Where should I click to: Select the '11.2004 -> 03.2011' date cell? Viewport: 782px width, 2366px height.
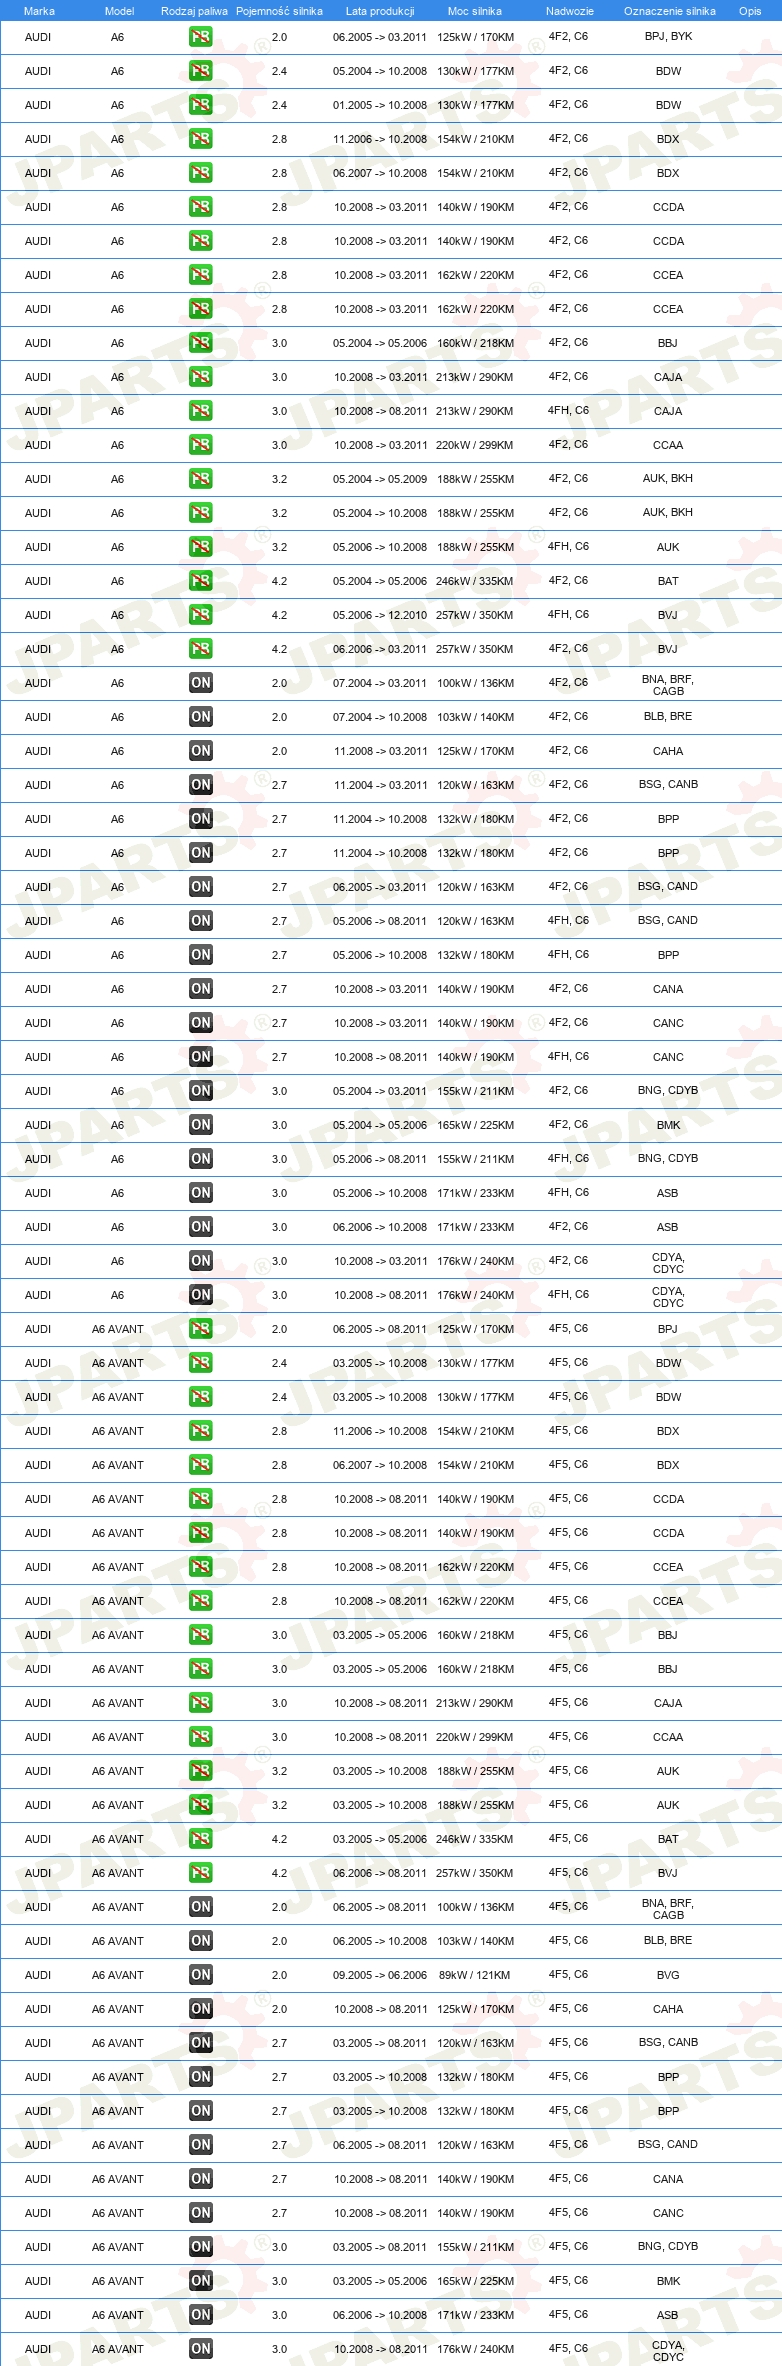pyautogui.click(x=380, y=785)
